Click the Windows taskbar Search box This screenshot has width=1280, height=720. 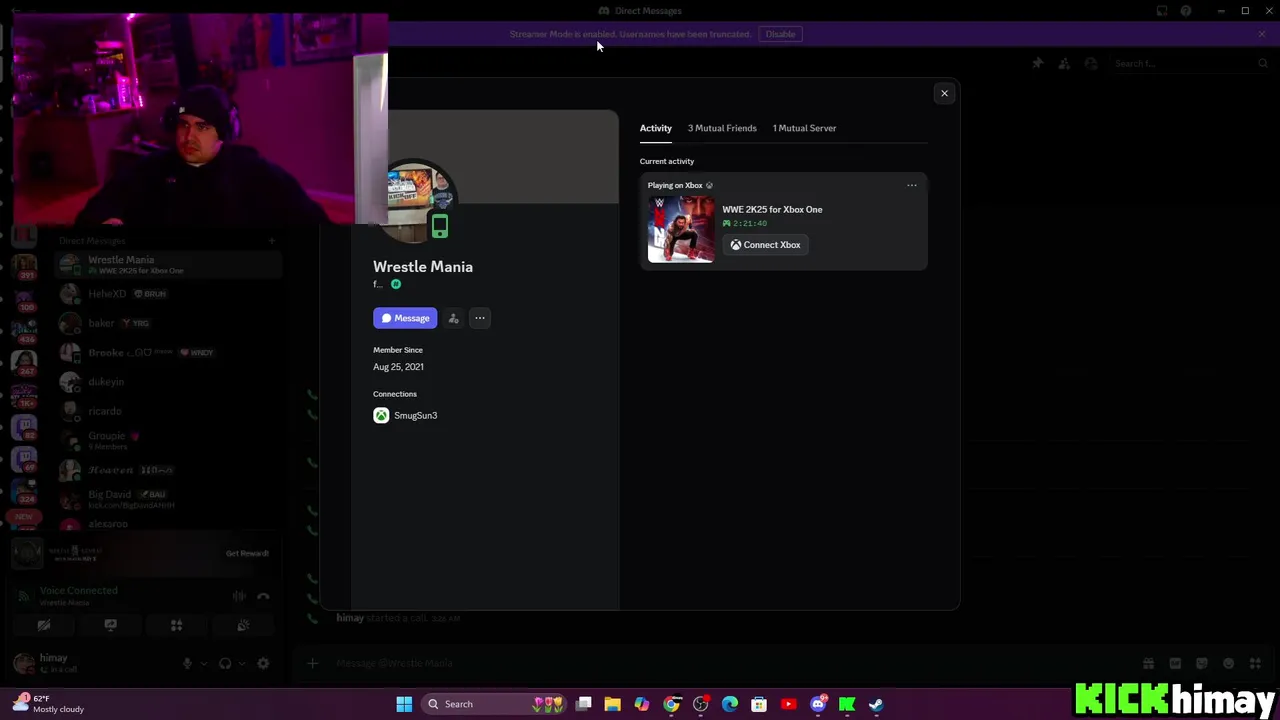(x=495, y=704)
